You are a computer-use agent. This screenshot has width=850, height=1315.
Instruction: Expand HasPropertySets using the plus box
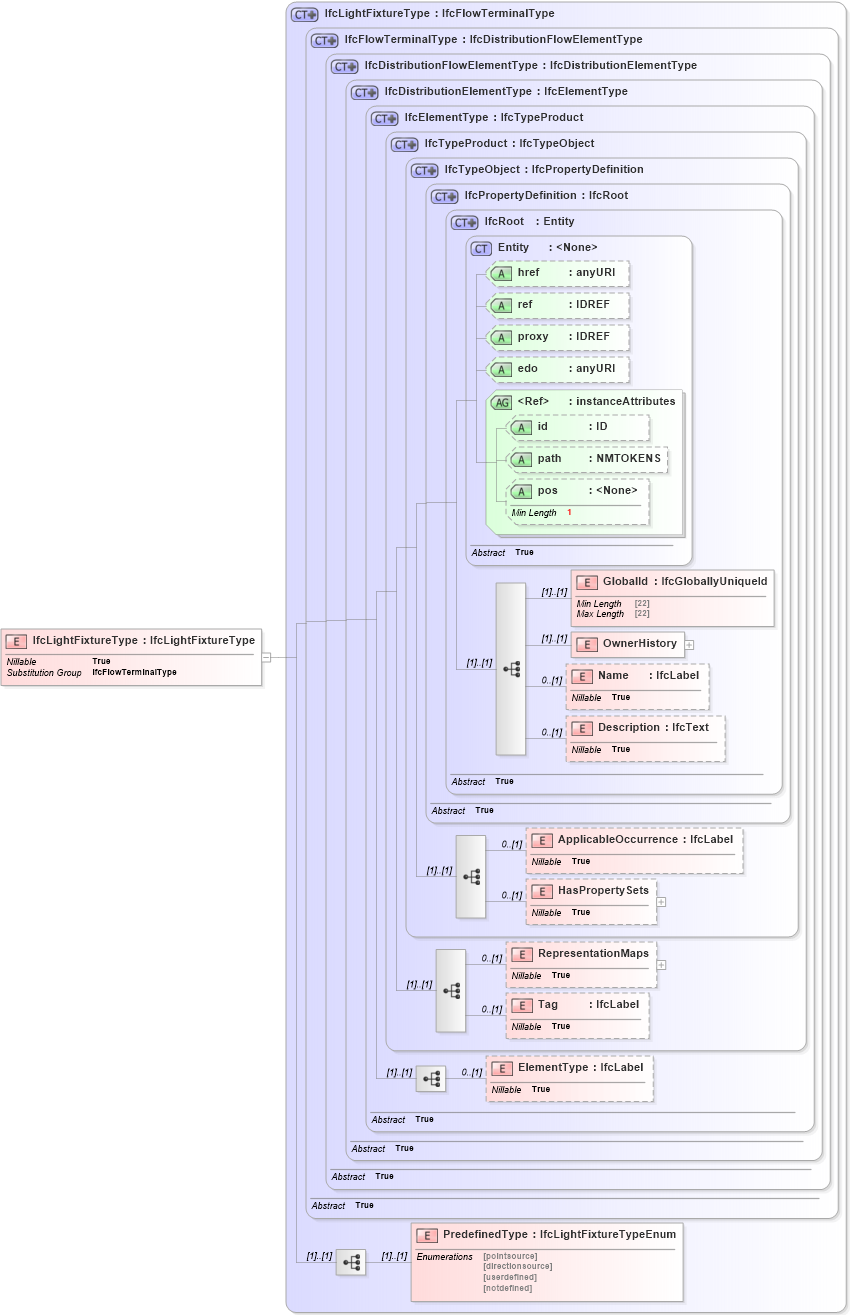click(x=661, y=903)
